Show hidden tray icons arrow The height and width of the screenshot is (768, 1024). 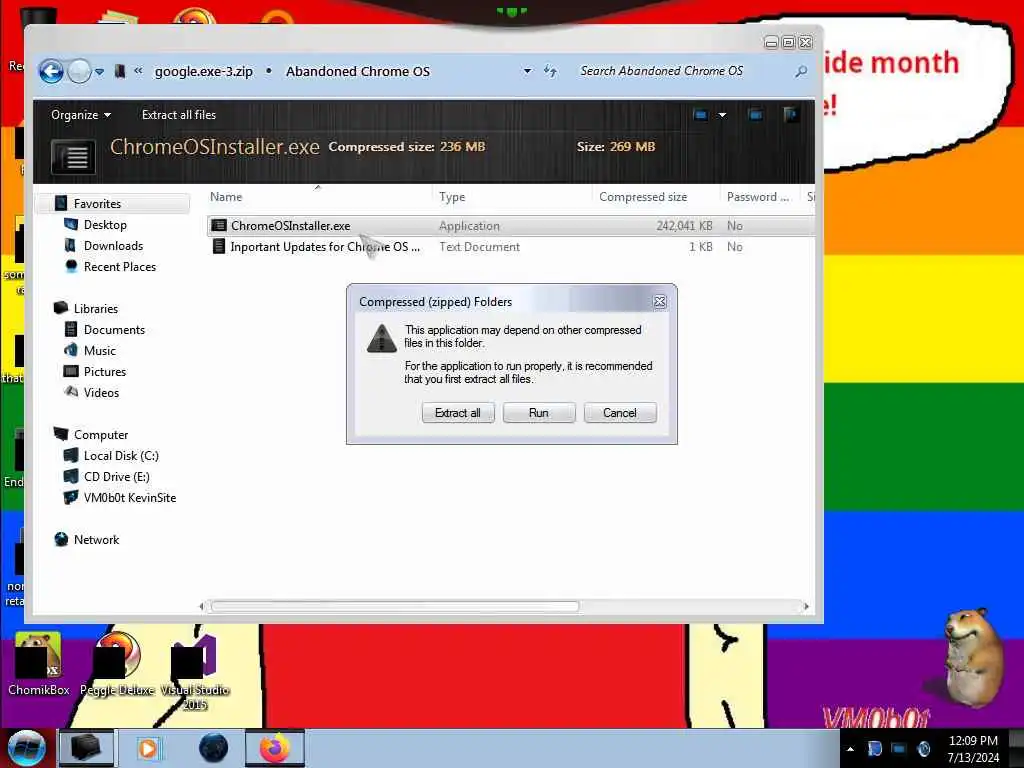tap(850, 749)
